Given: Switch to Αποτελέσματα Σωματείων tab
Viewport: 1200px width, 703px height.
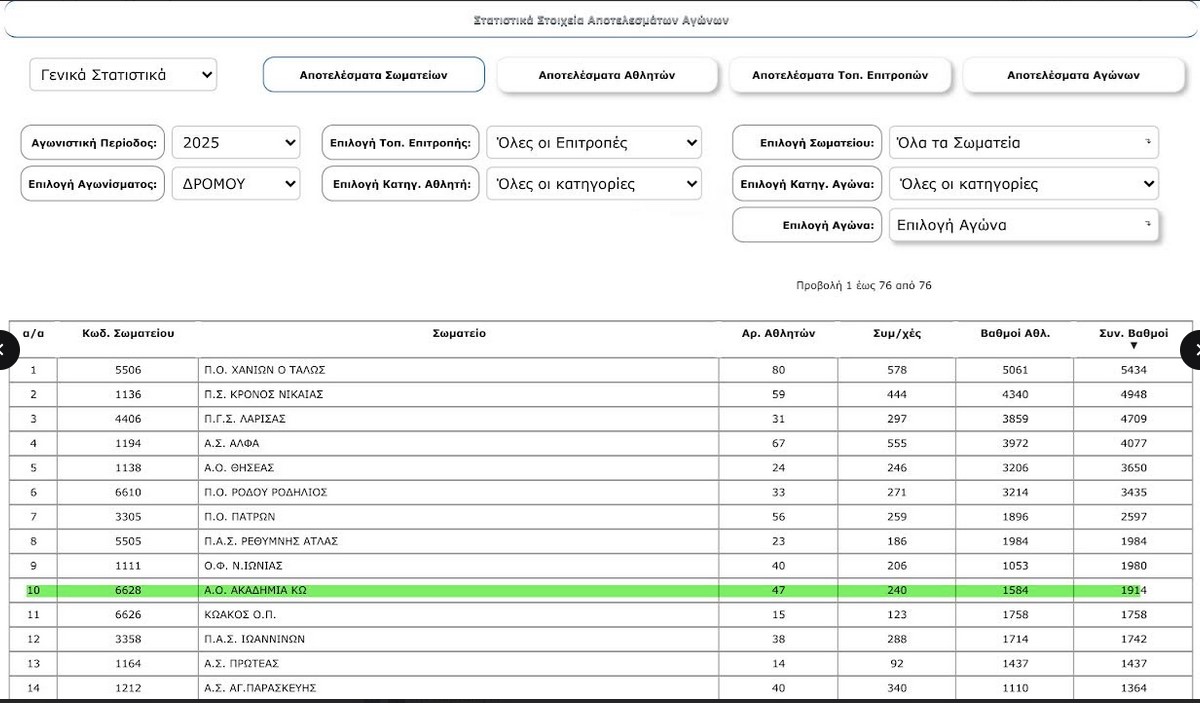Looking at the screenshot, I should pos(373,75).
